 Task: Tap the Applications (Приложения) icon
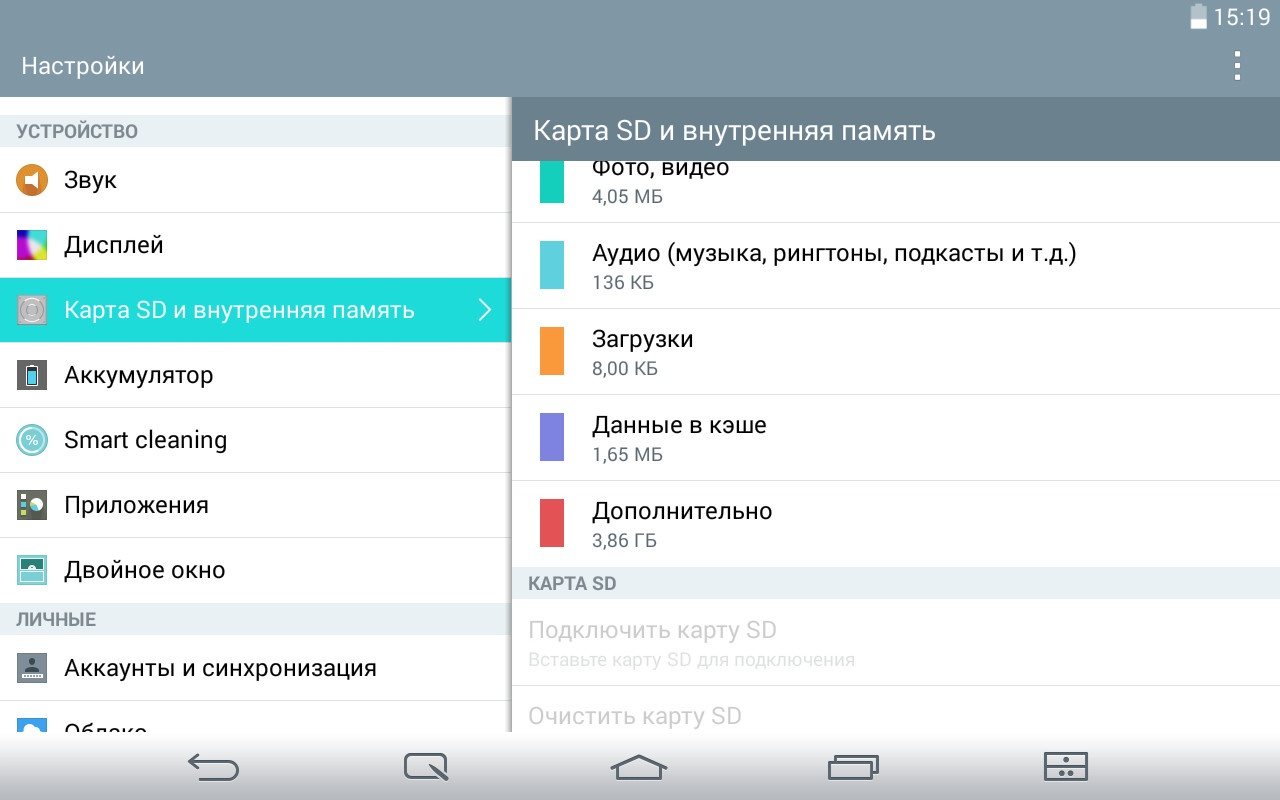click(32, 505)
